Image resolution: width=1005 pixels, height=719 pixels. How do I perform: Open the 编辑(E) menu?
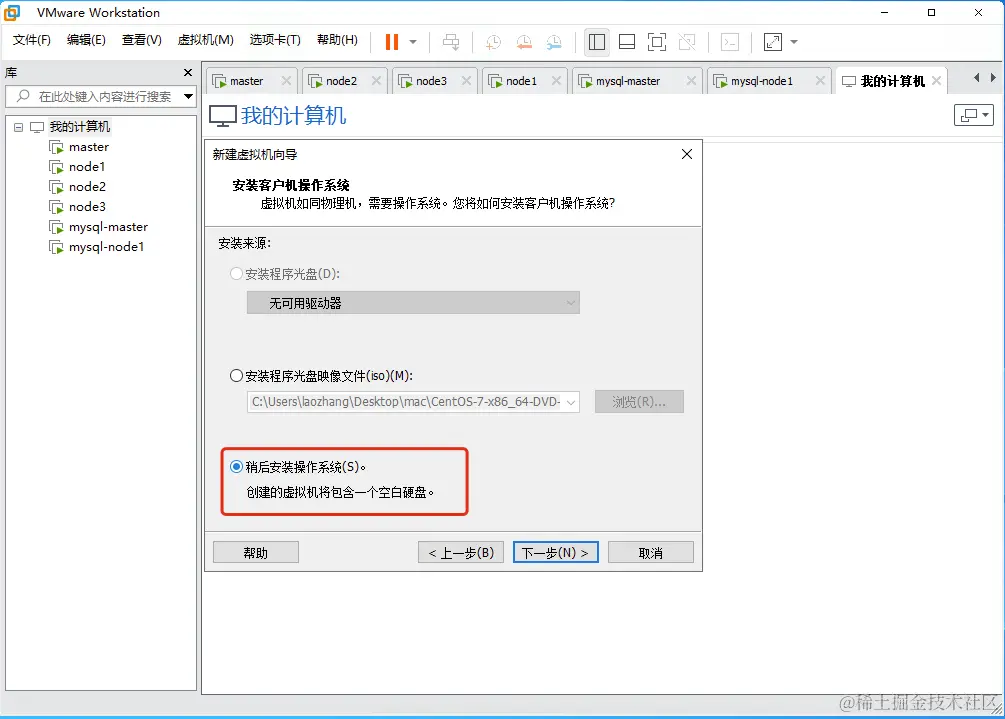(86, 40)
